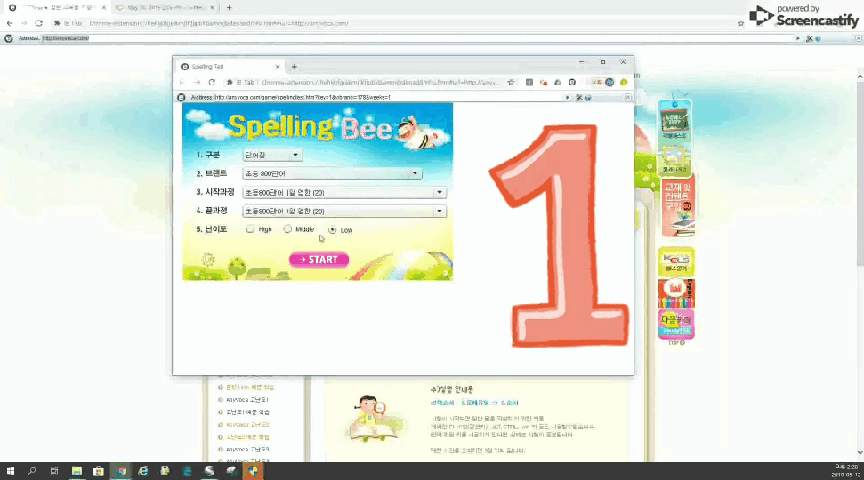
Task: Go forward in the Spelling Test popup
Action: click(x=197, y=82)
